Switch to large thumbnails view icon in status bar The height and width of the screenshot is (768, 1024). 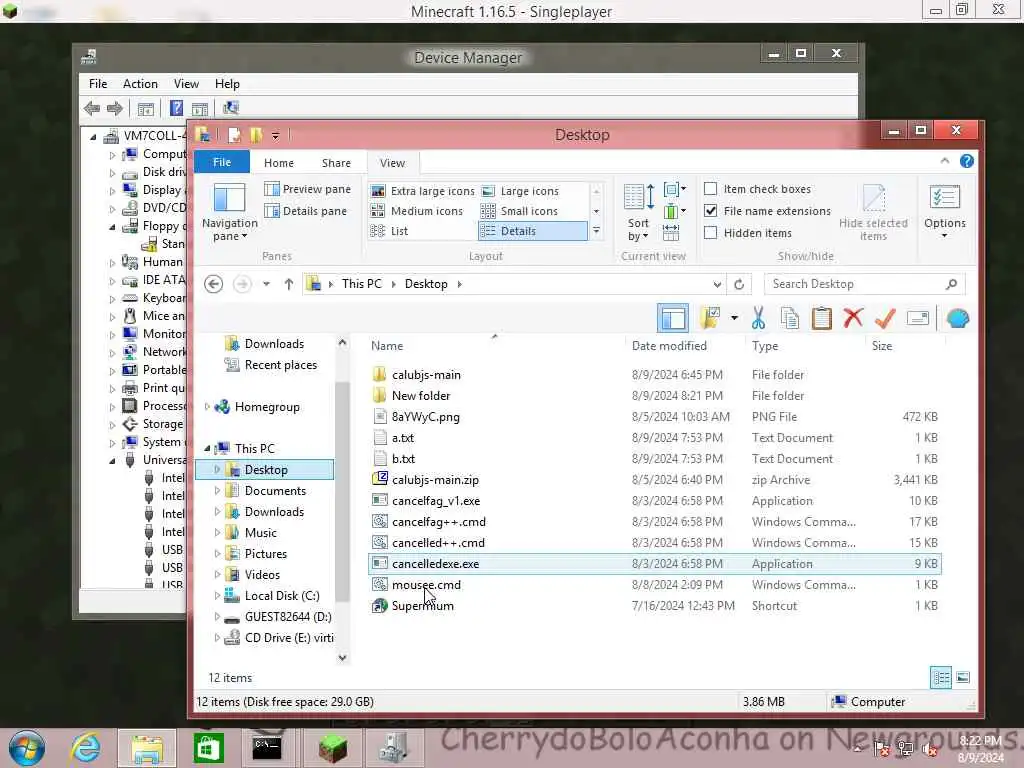click(x=963, y=678)
